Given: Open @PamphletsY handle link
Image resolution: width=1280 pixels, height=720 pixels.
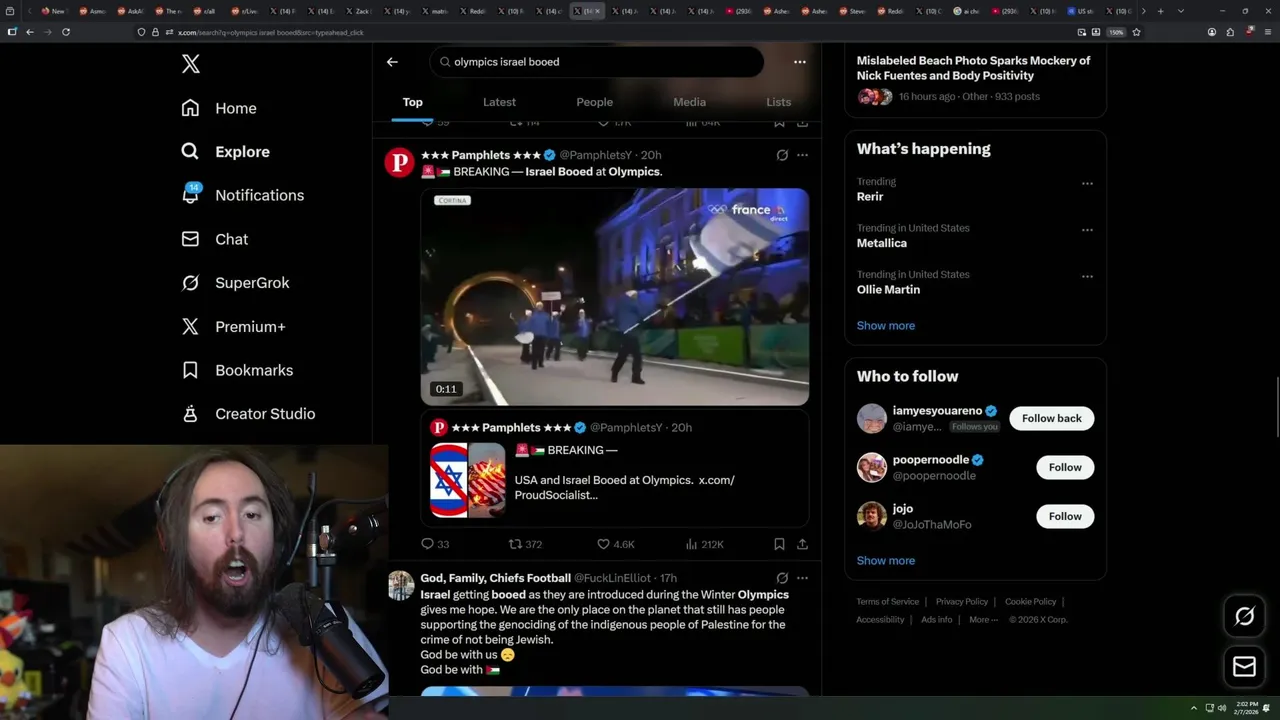Looking at the screenshot, I should click(x=595, y=155).
